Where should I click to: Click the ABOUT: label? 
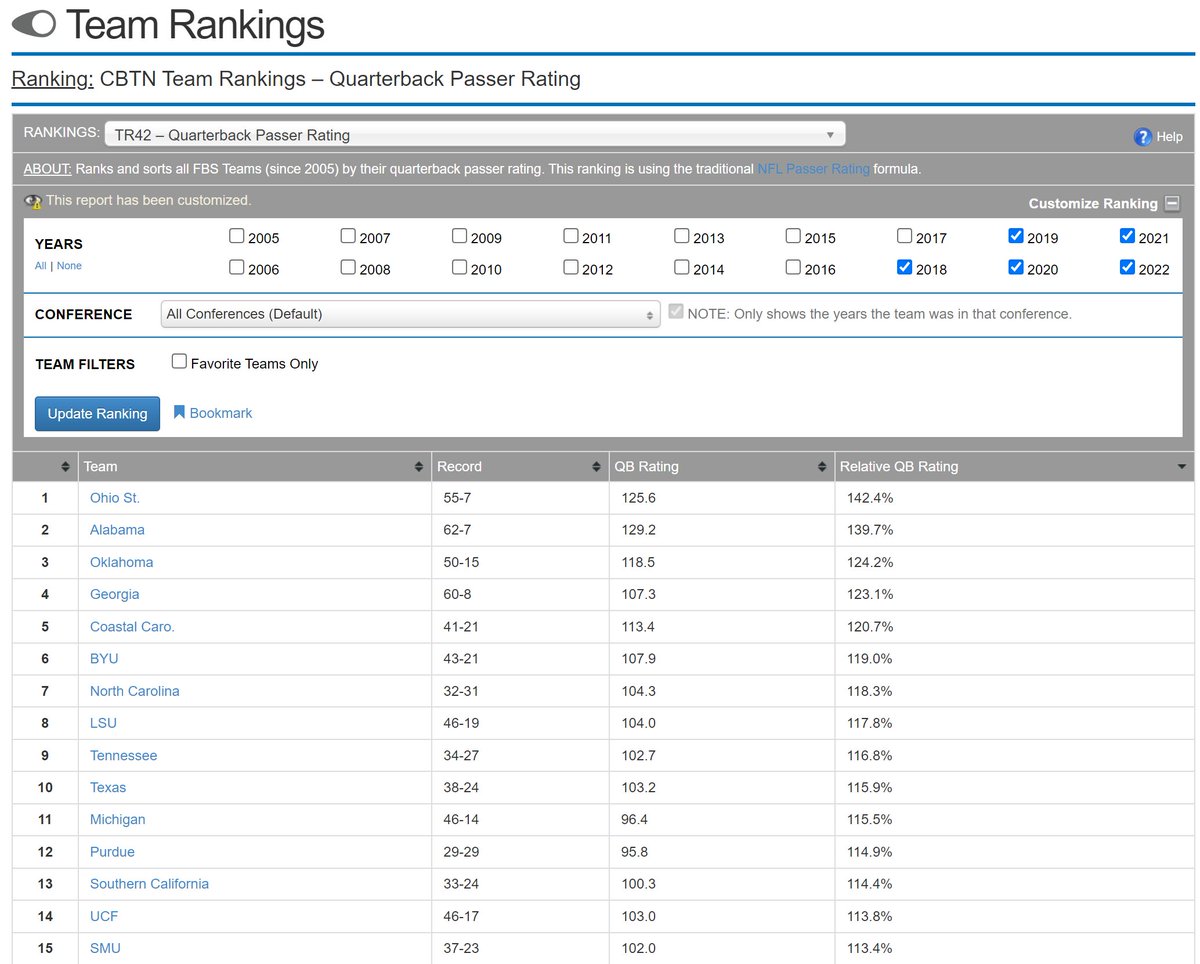(x=47, y=169)
